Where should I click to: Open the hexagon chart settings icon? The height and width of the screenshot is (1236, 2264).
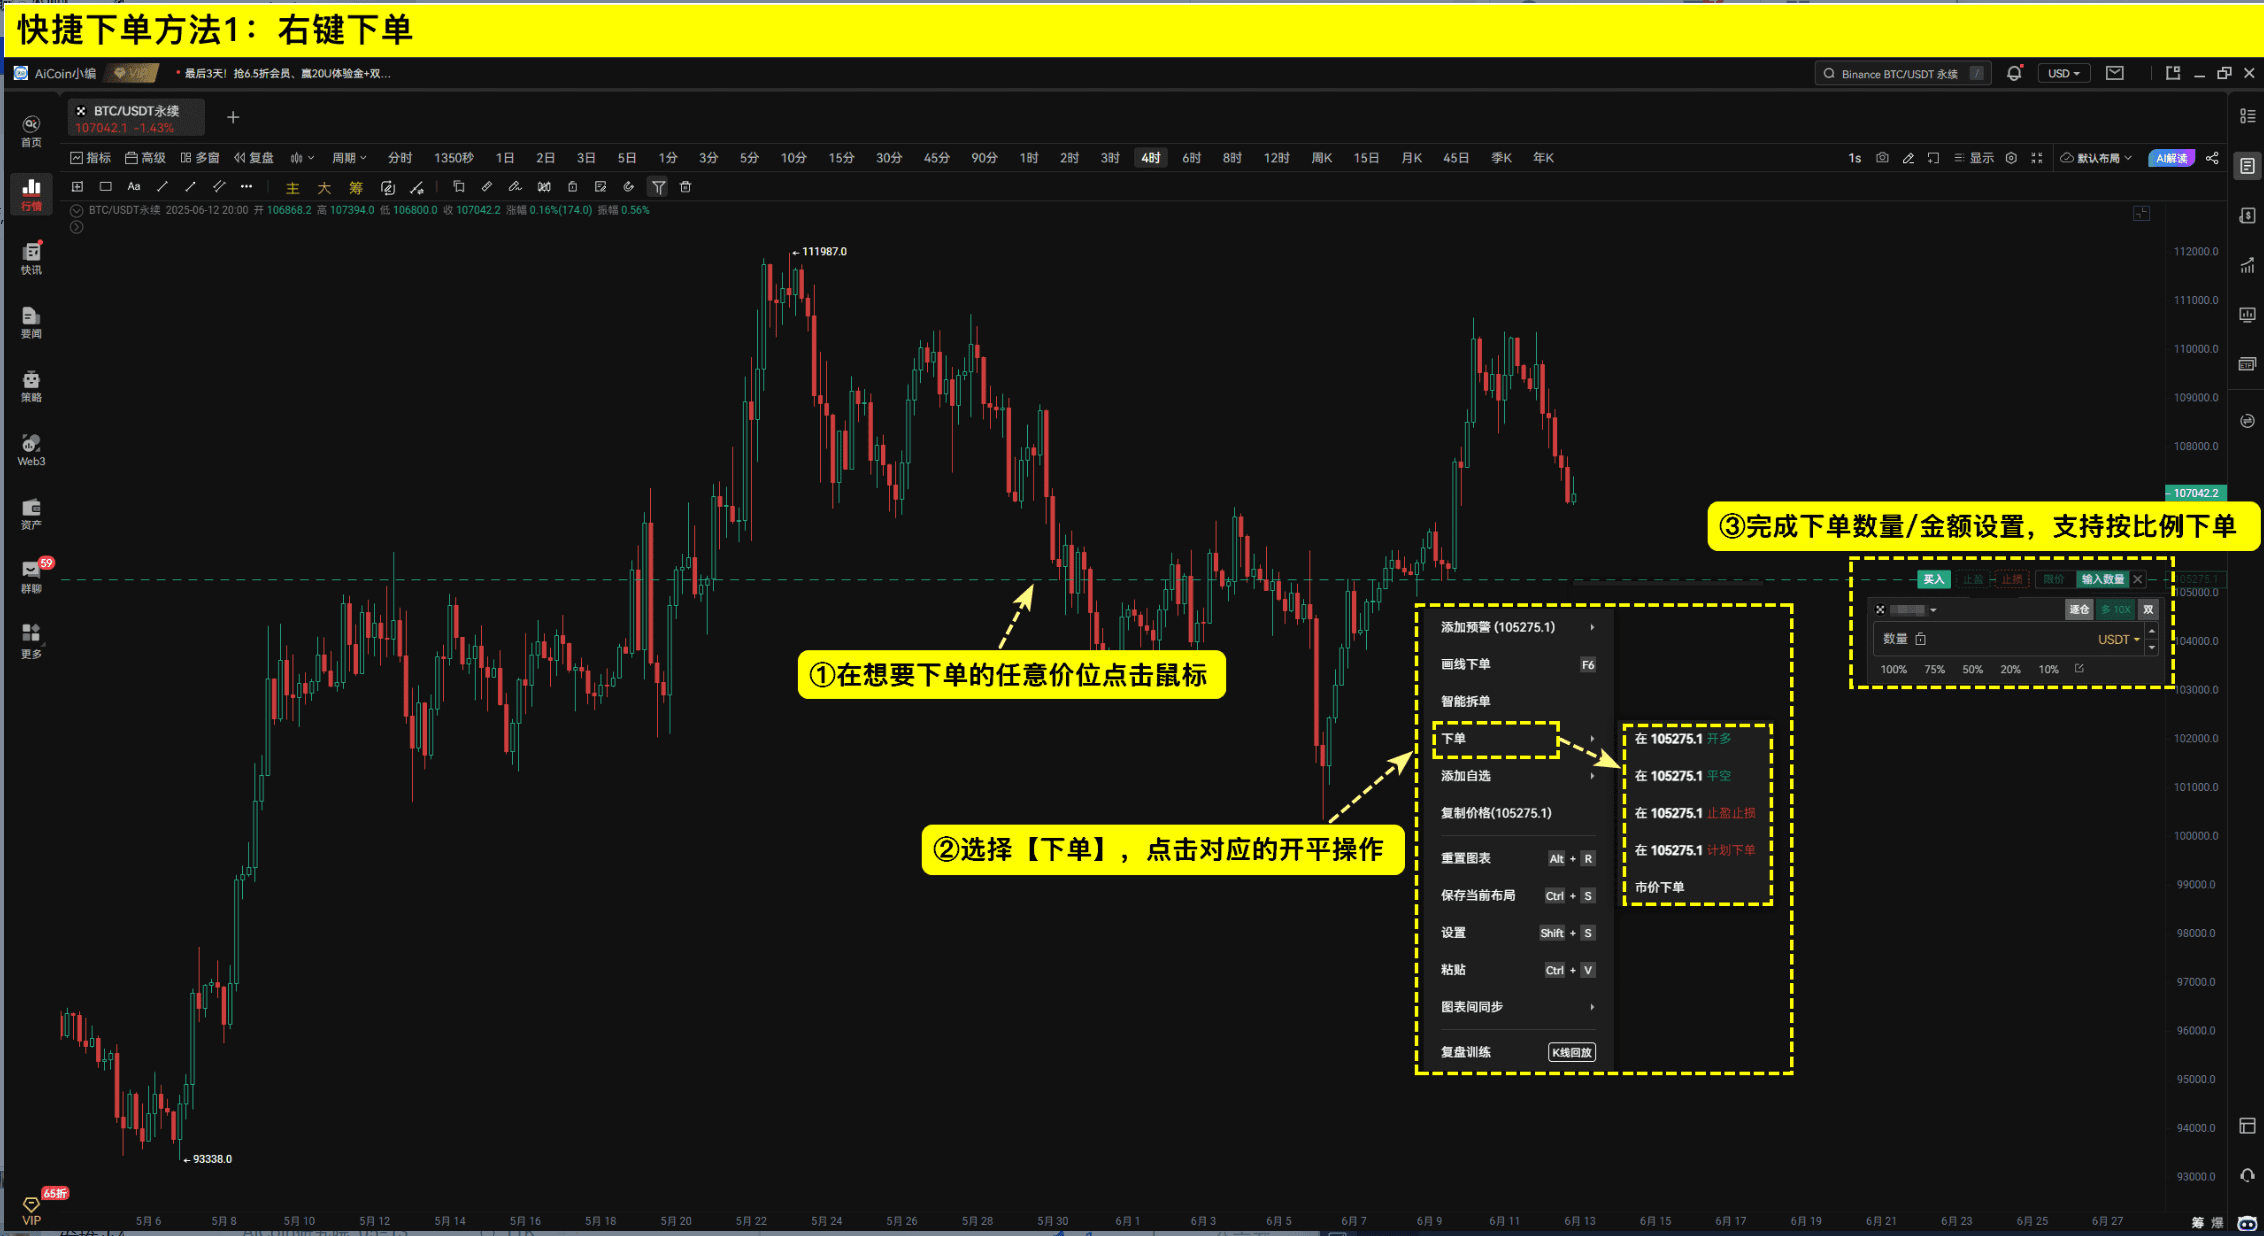point(2011,158)
